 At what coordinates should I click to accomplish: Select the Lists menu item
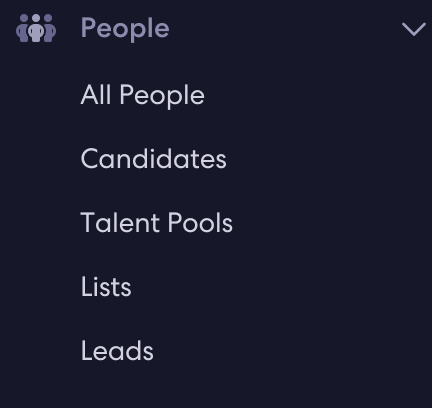pyautogui.click(x=106, y=287)
